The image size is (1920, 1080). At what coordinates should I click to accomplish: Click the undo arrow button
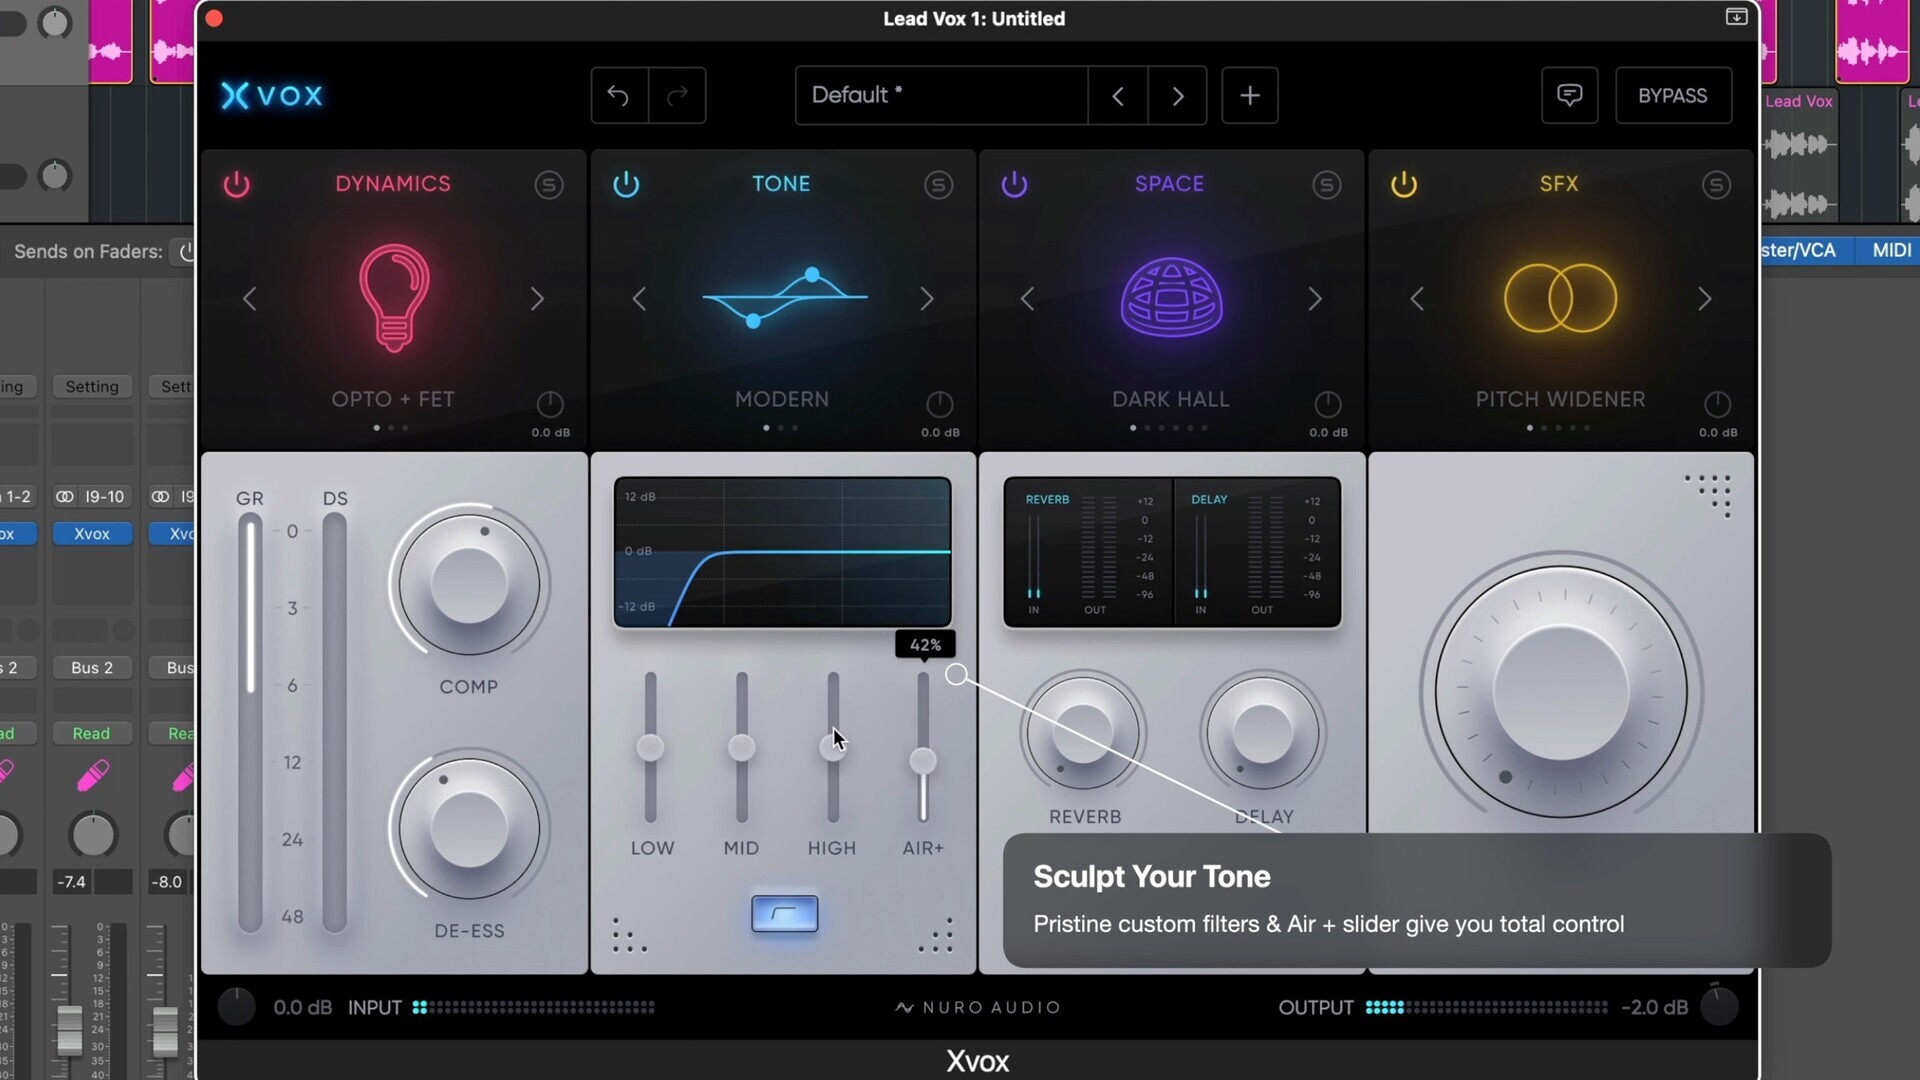click(x=619, y=95)
